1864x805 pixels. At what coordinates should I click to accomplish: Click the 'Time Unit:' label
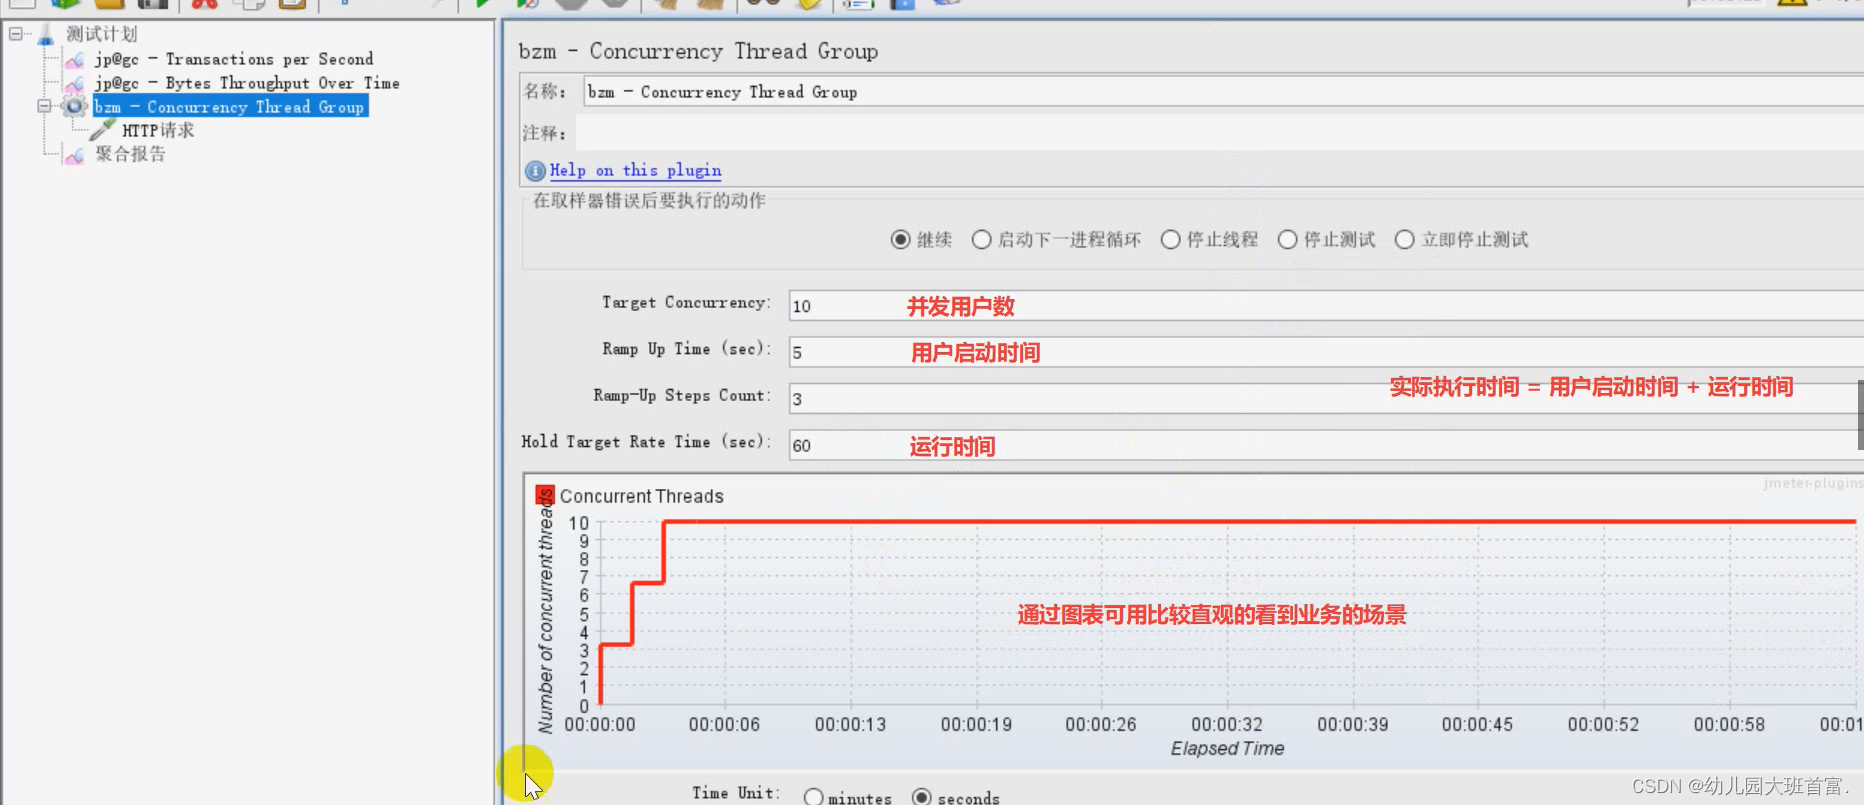736,793
